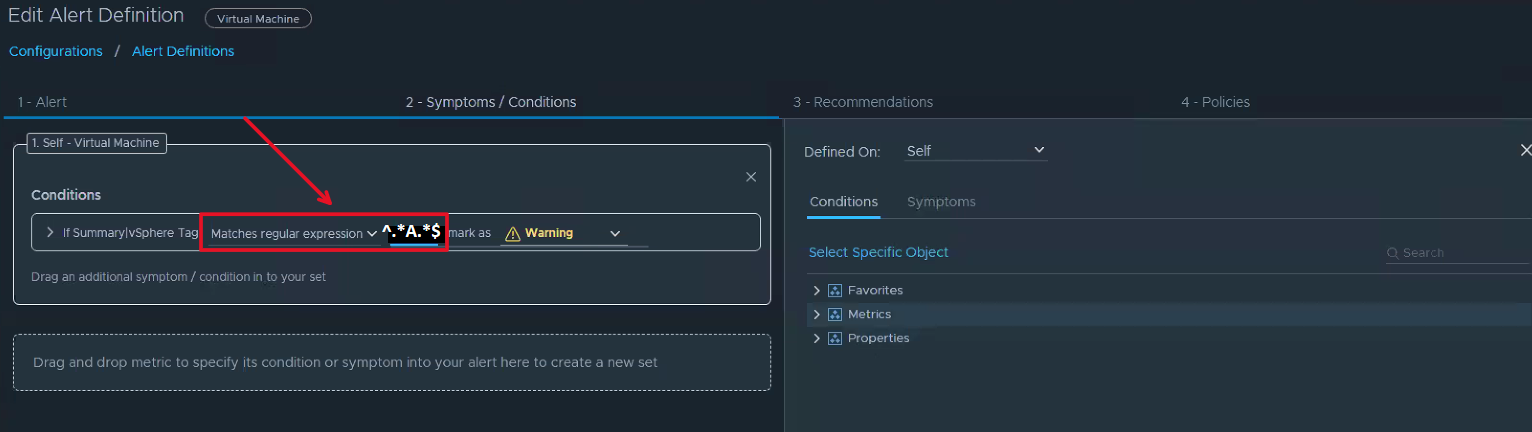
Task: Close the right-hand conditions panel
Action: click(x=1525, y=150)
